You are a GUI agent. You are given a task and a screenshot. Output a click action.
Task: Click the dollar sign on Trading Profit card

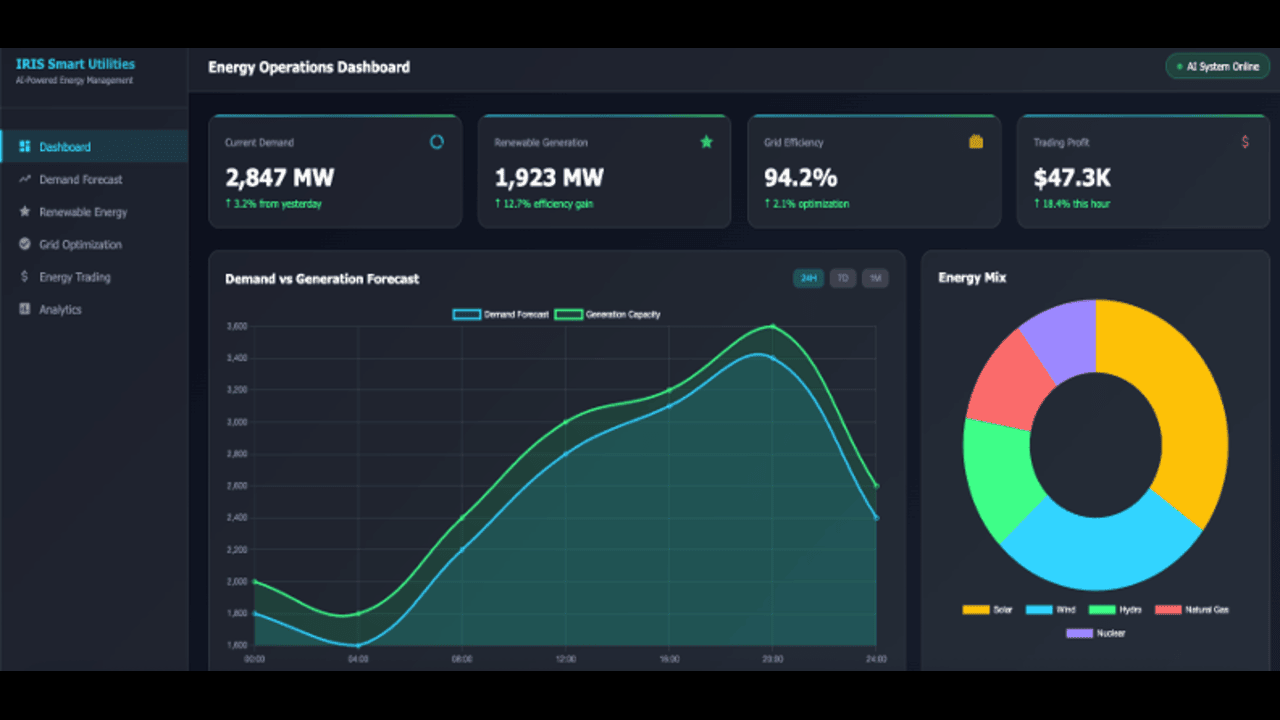(x=1245, y=142)
